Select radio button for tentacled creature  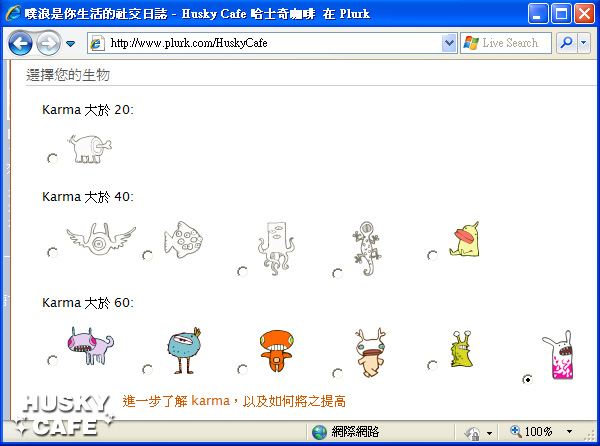242,271
